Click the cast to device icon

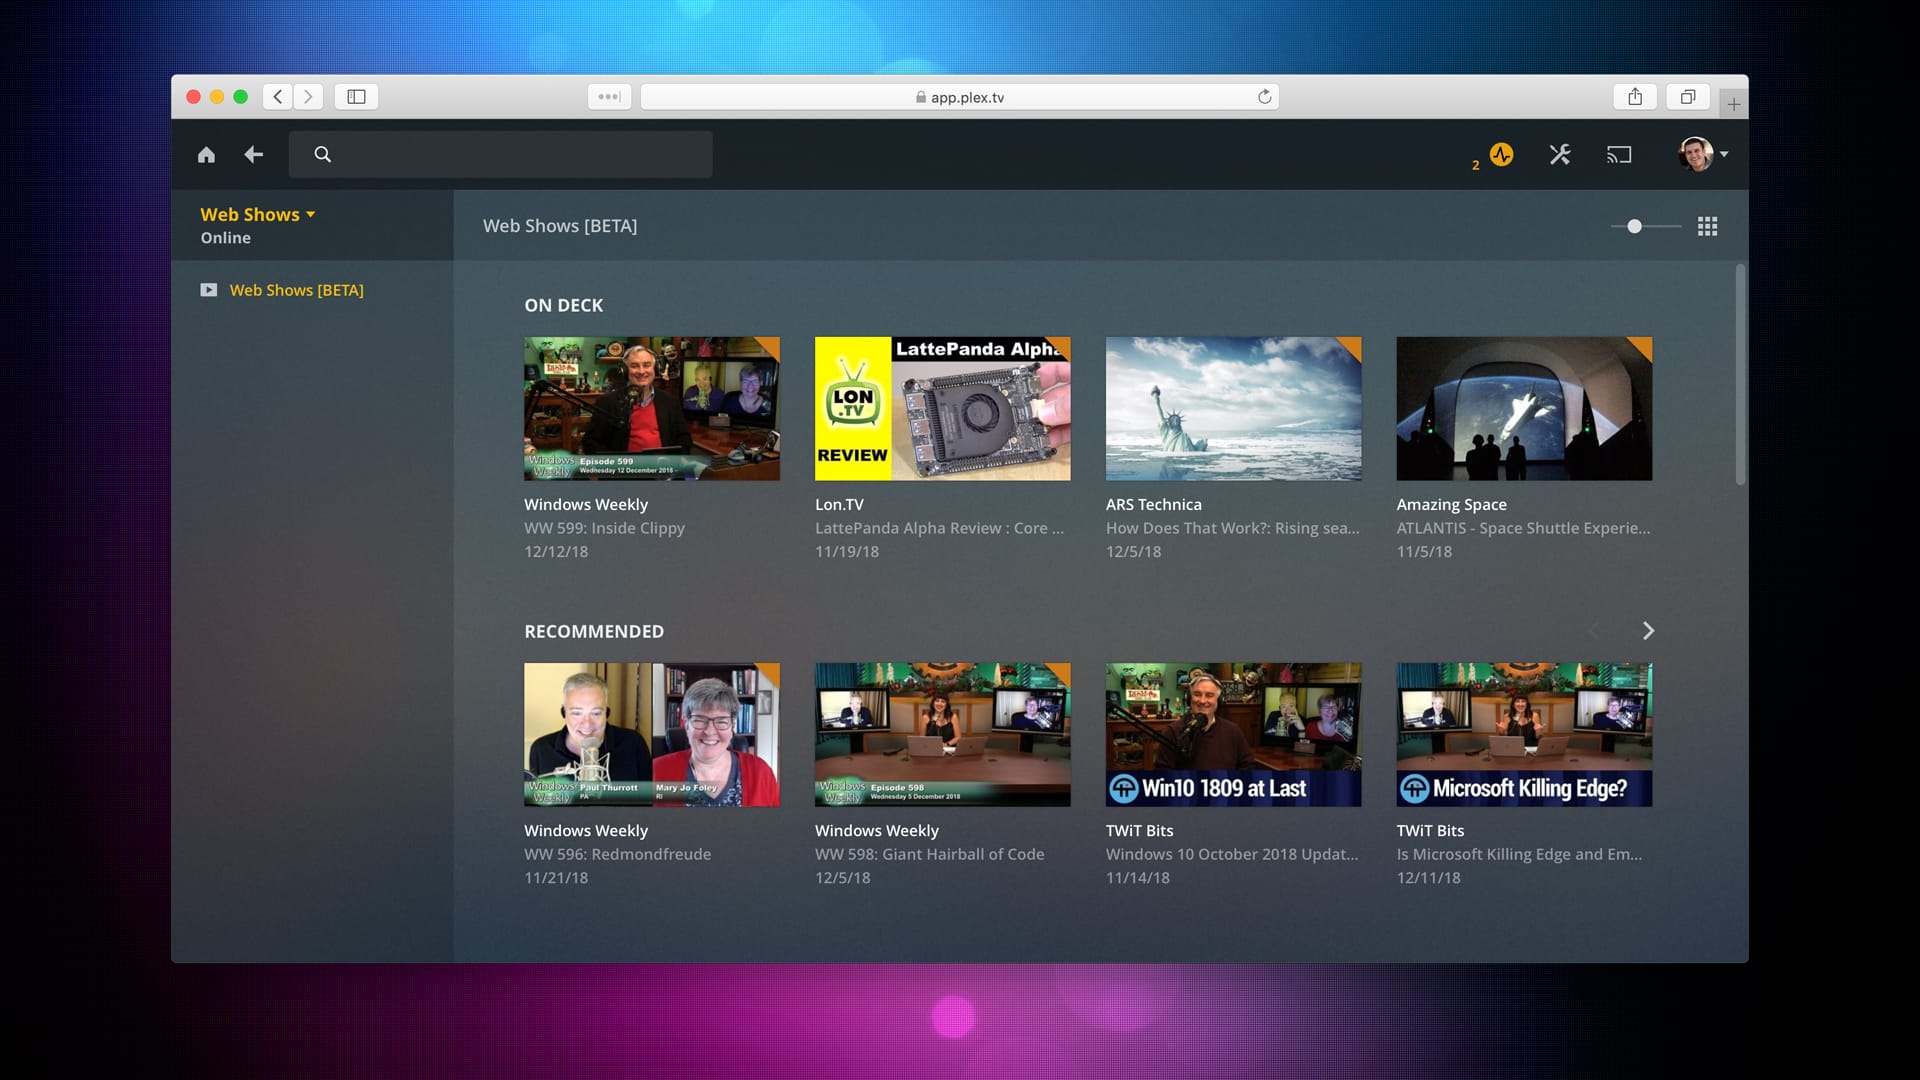pyautogui.click(x=1619, y=154)
